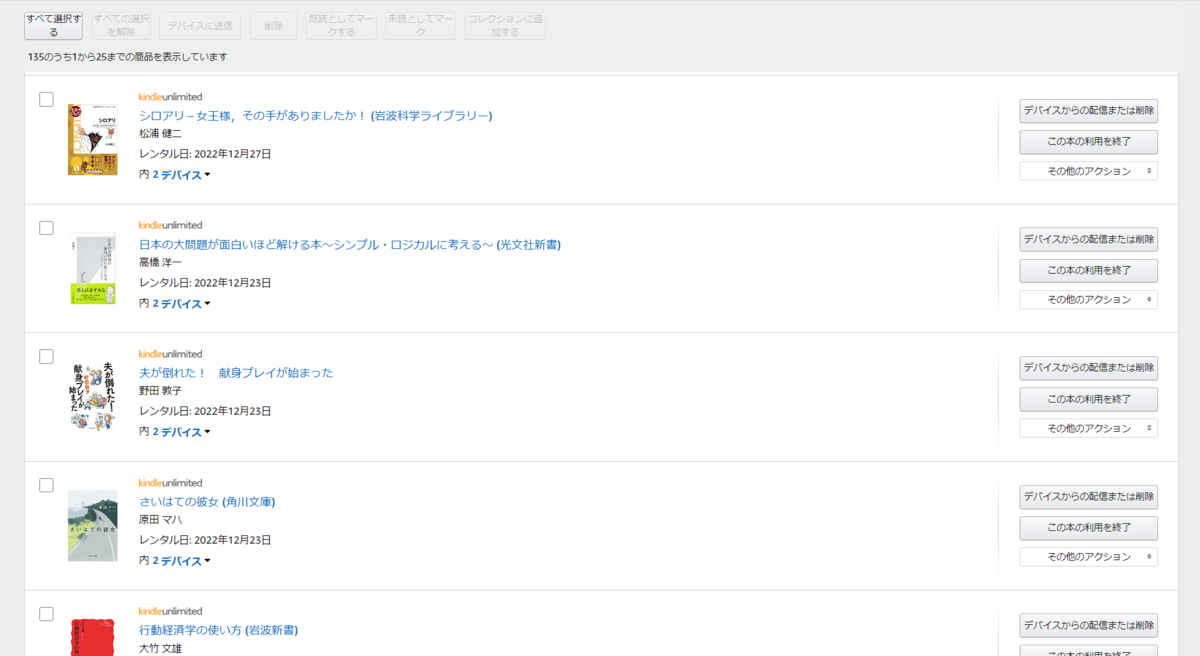Click kindleunlimited badge above さいはての彼女 title
Screen dimensions: 1200x656
[x=170, y=483]
